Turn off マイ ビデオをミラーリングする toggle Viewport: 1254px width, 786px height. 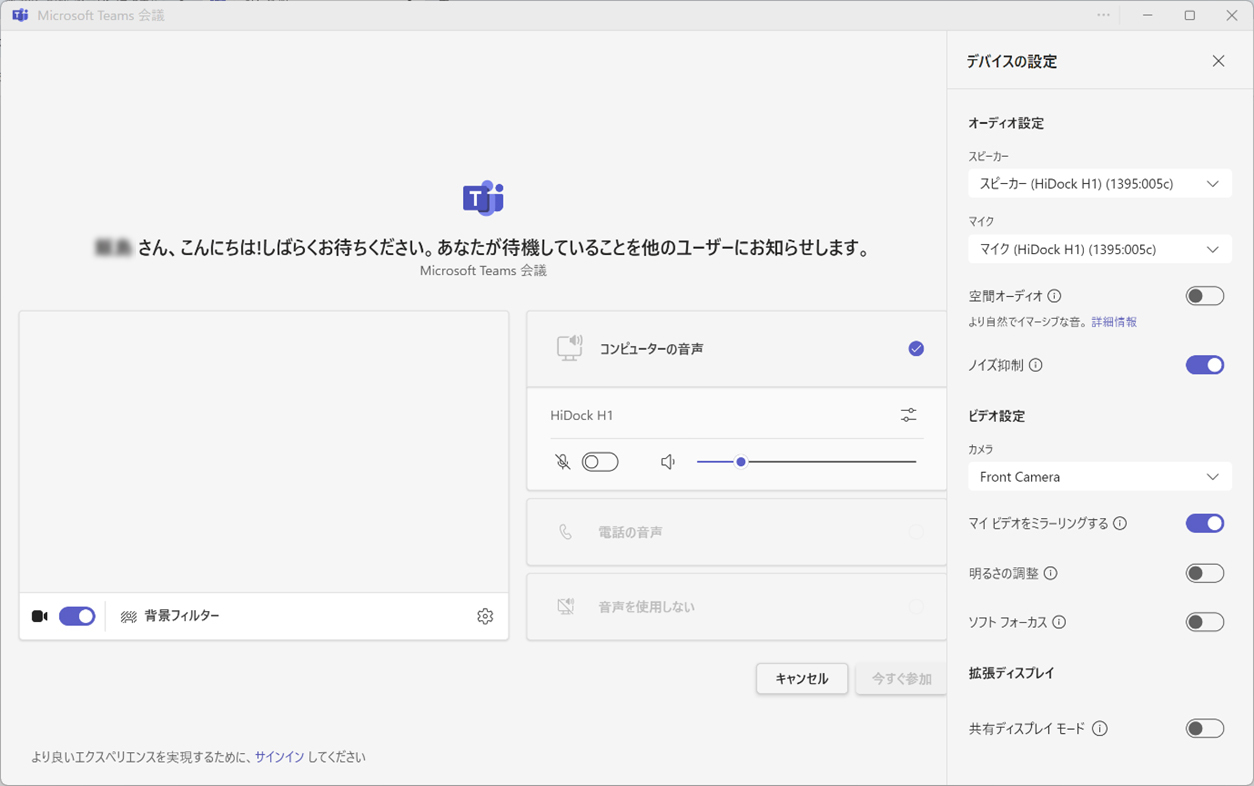(x=1205, y=523)
